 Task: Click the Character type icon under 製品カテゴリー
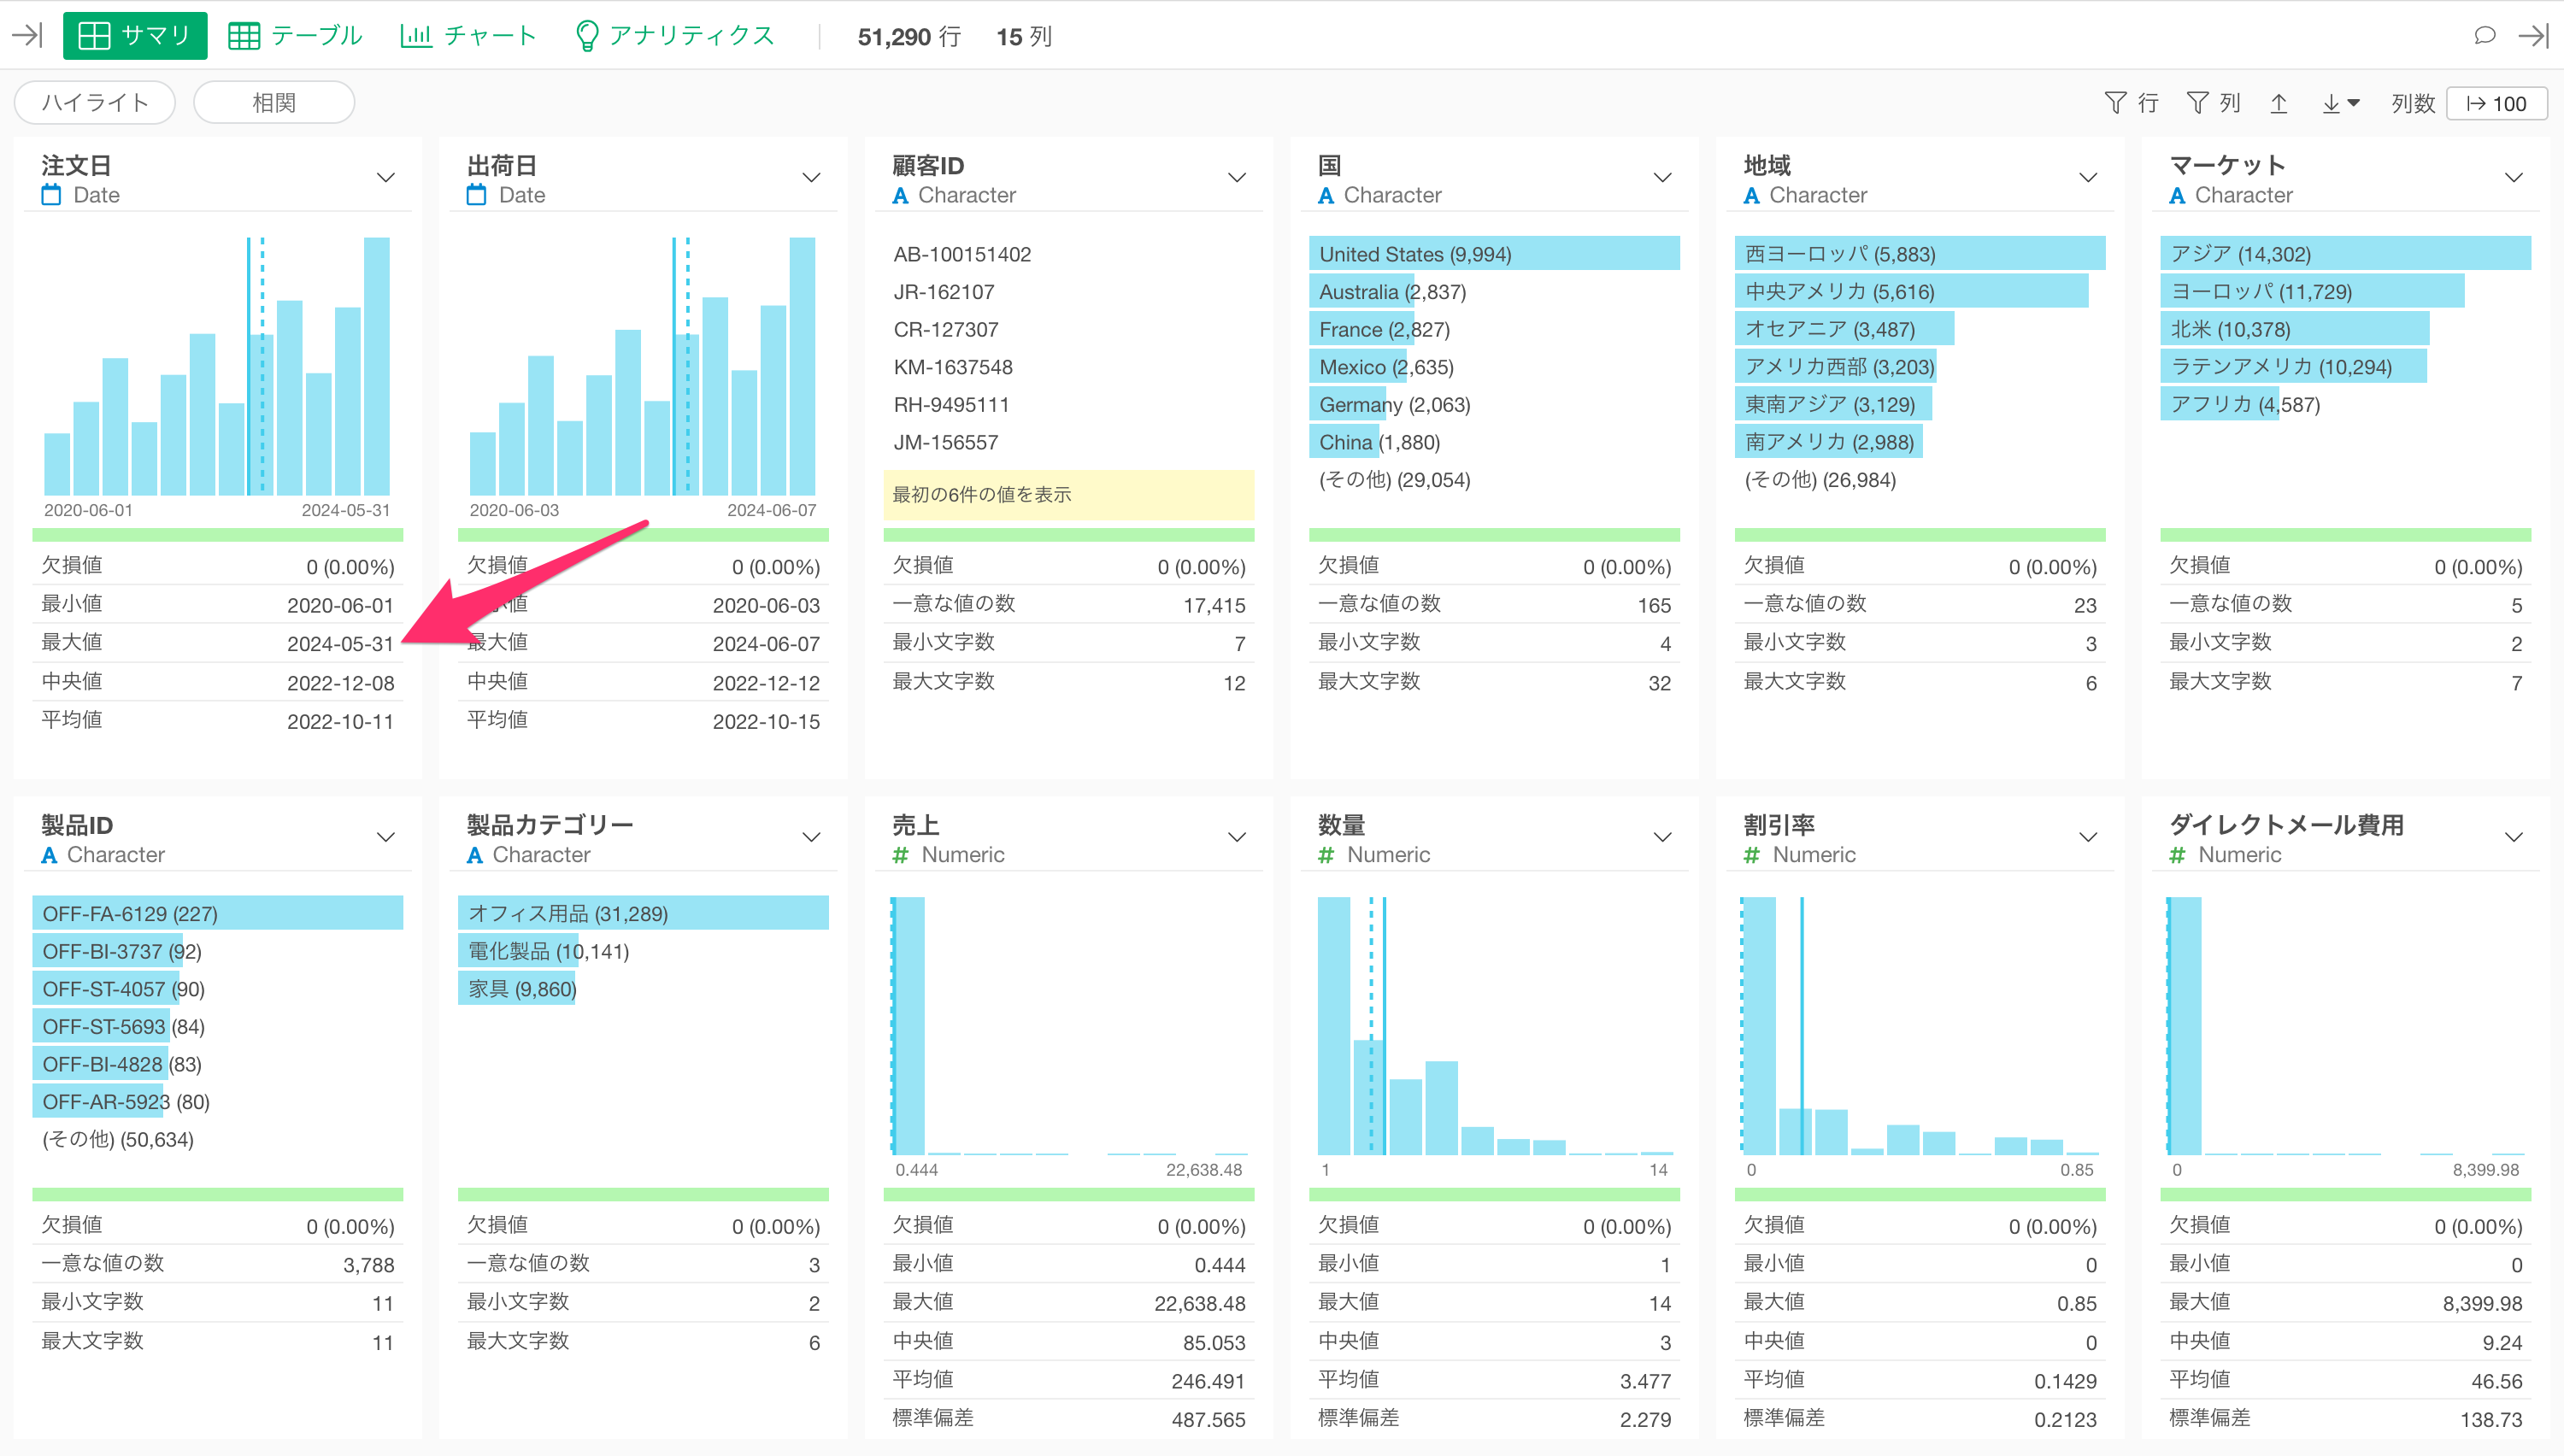pyautogui.click(x=475, y=856)
